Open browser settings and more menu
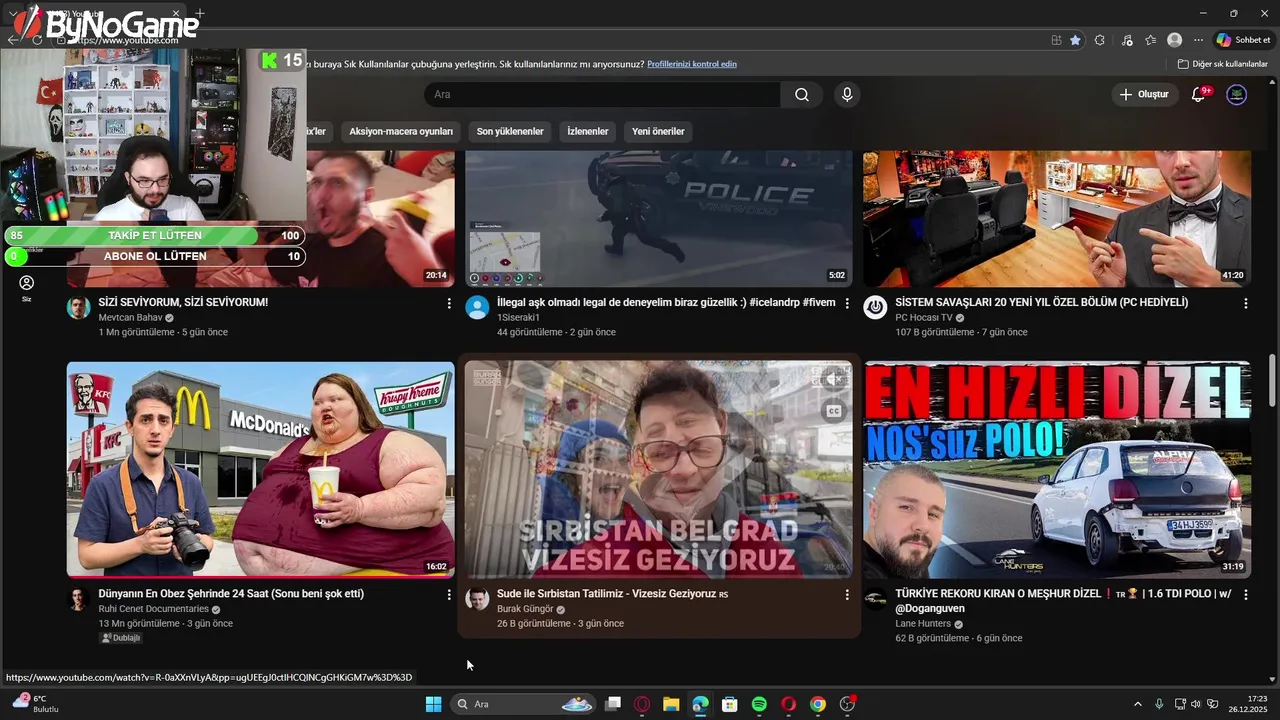This screenshot has height=720, width=1280. click(x=1198, y=40)
